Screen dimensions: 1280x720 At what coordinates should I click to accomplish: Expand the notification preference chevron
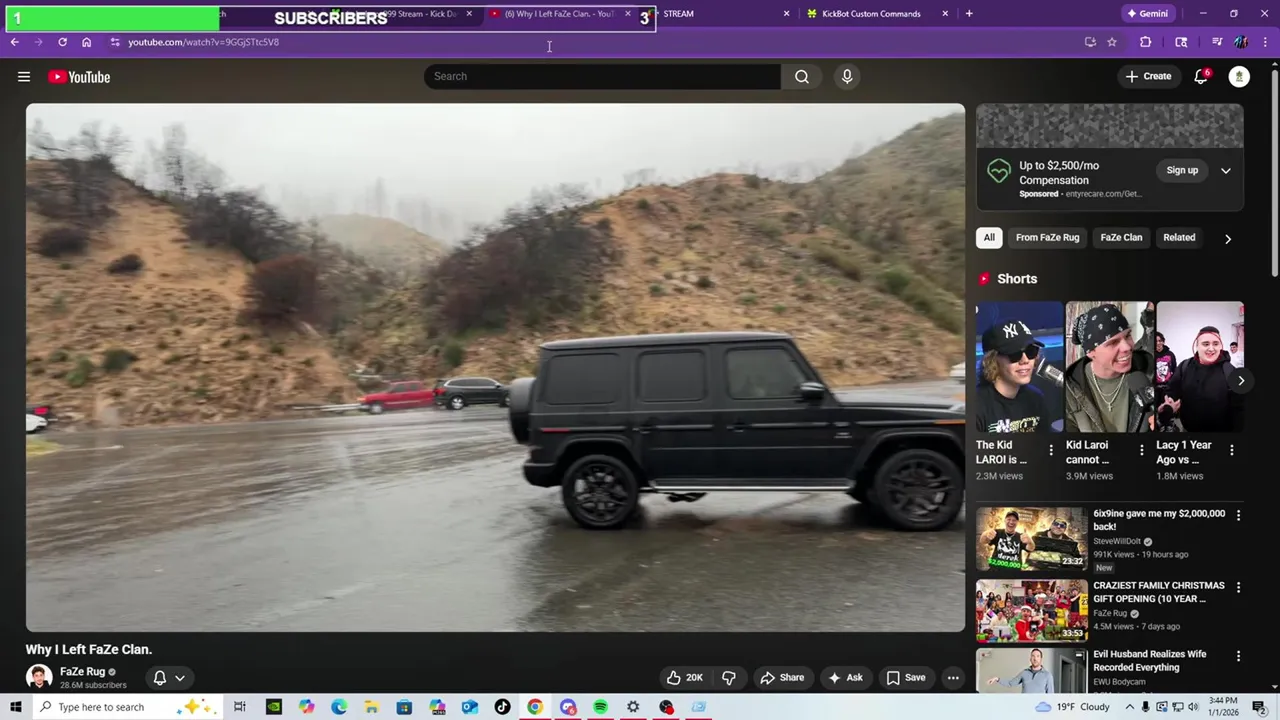coord(180,677)
